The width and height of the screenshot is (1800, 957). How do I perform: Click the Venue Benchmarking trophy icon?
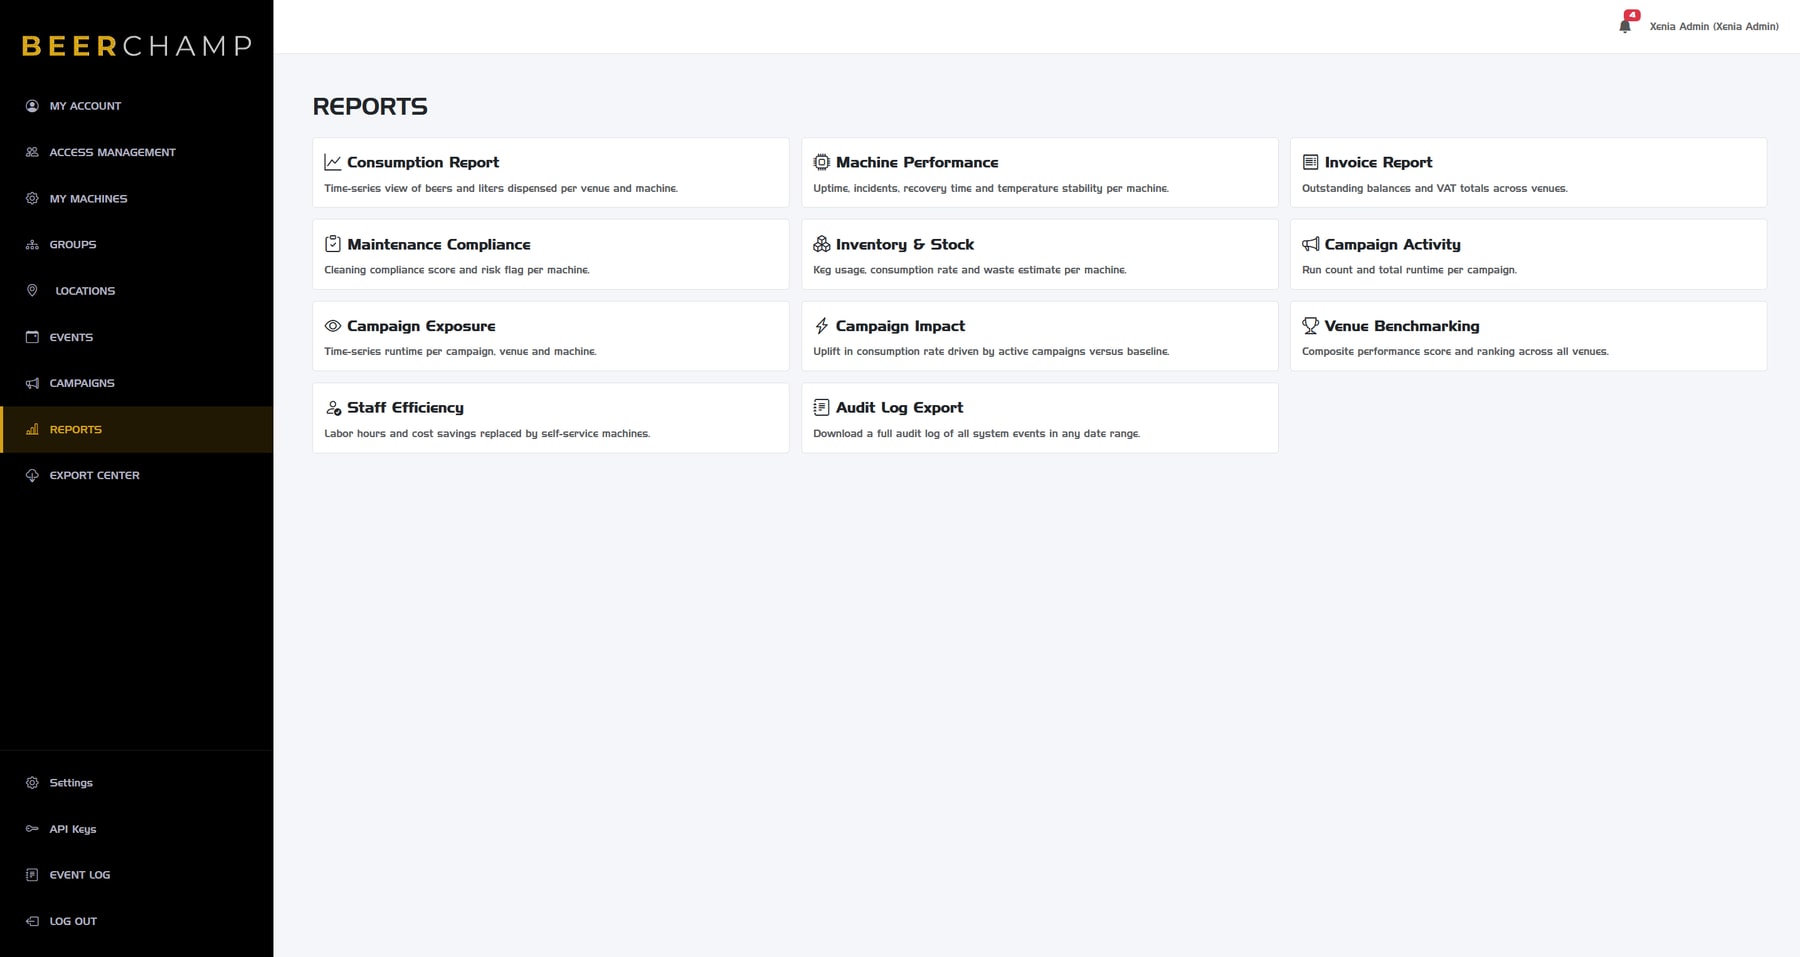1311,326
